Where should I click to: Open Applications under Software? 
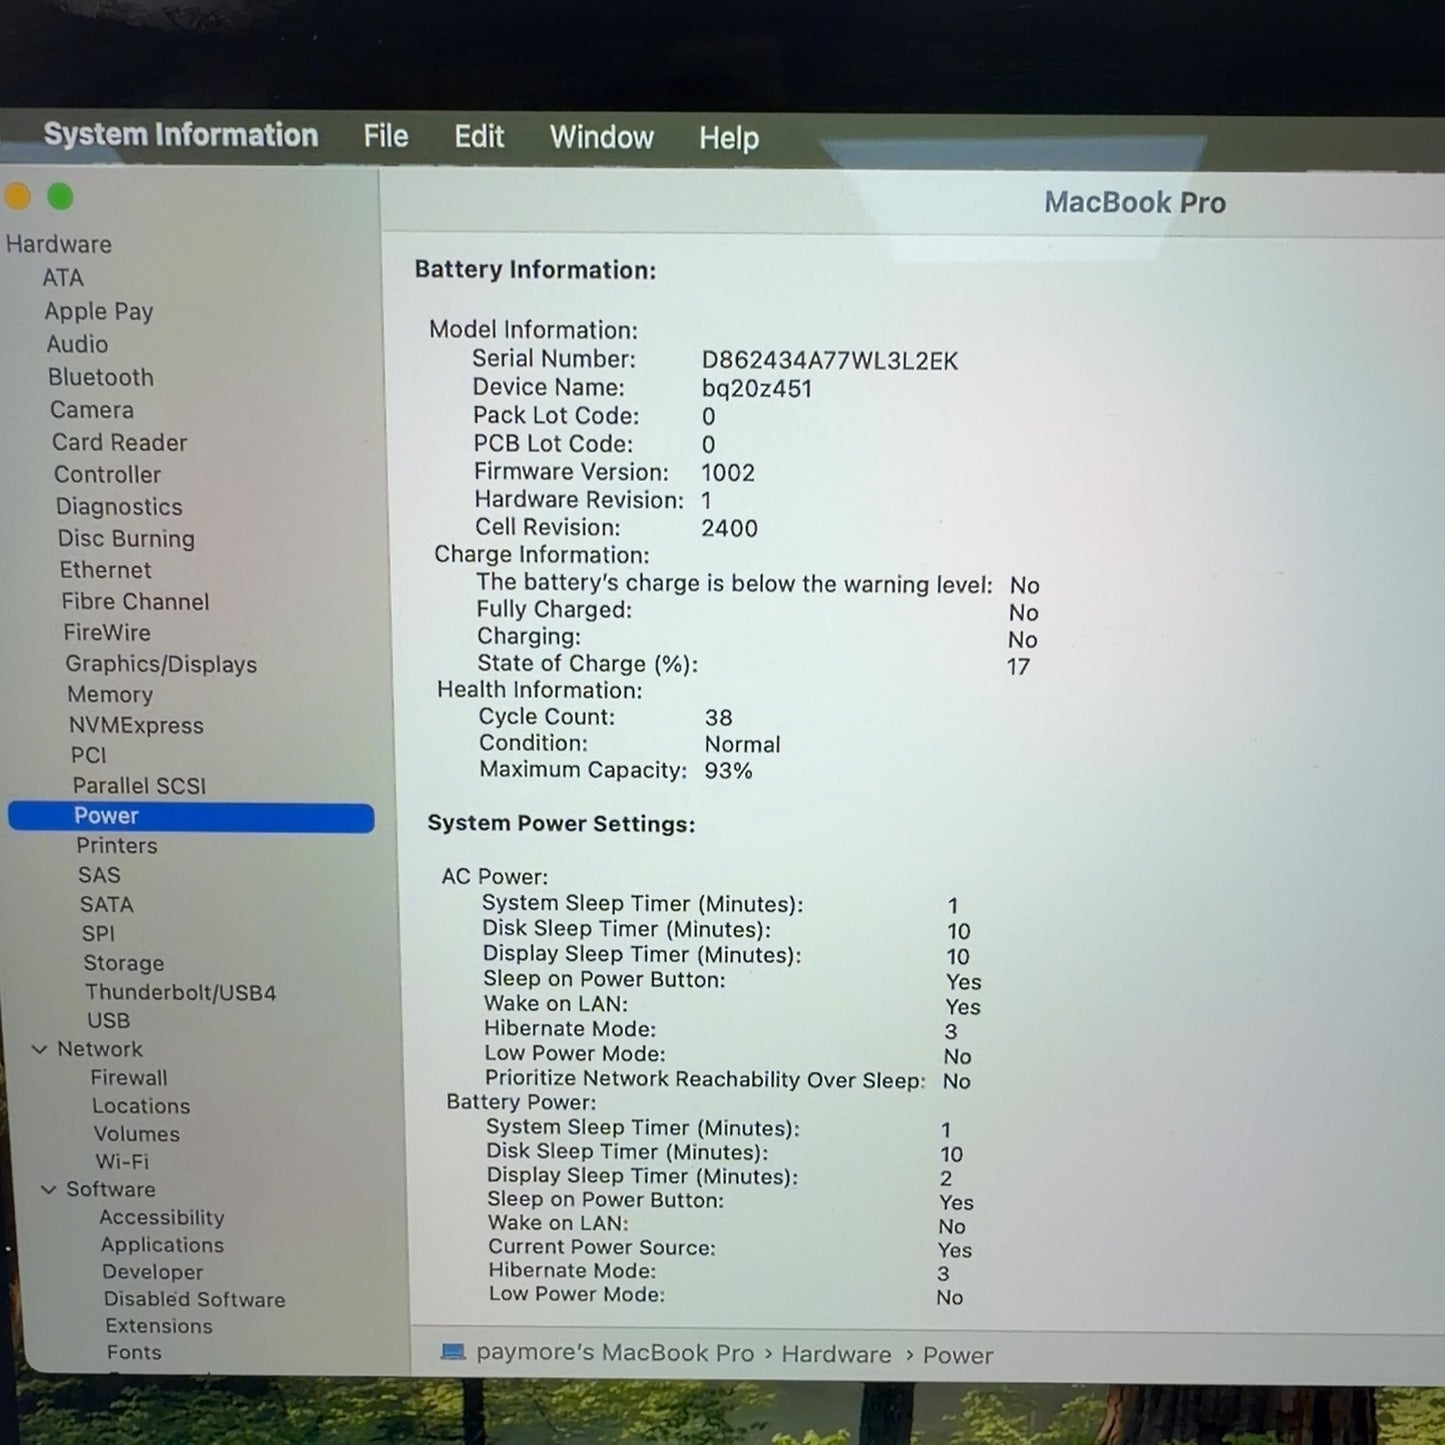(x=162, y=1245)
